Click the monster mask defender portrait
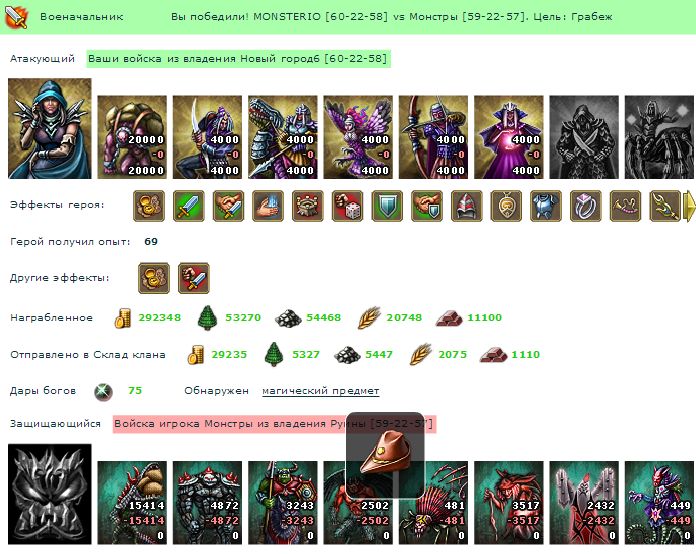Image resolution: width=696 pixels, height=554 pixels. pos(50,494)
